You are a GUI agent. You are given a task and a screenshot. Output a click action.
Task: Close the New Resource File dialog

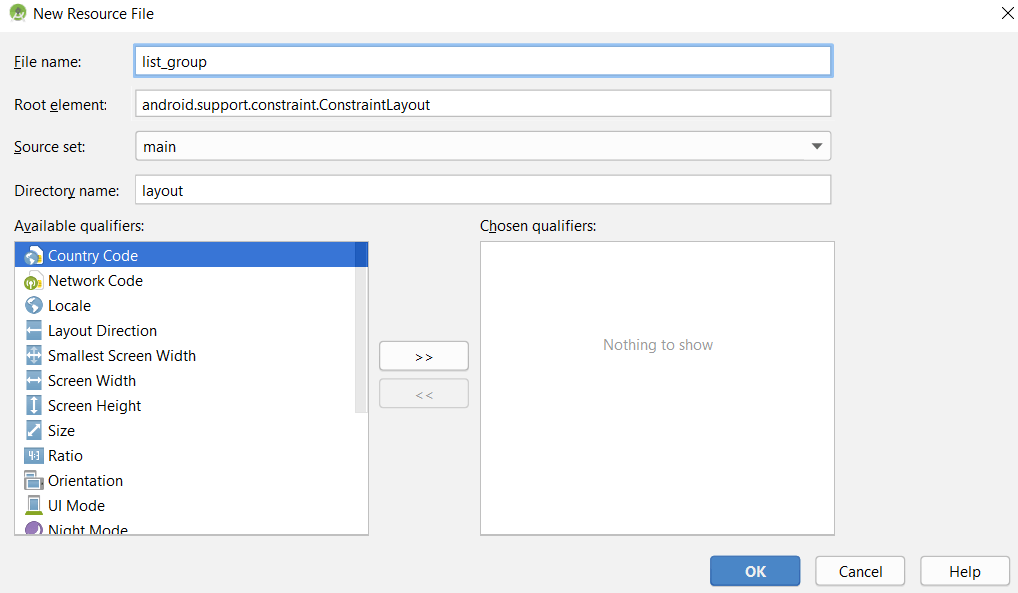click(1007, 13)
